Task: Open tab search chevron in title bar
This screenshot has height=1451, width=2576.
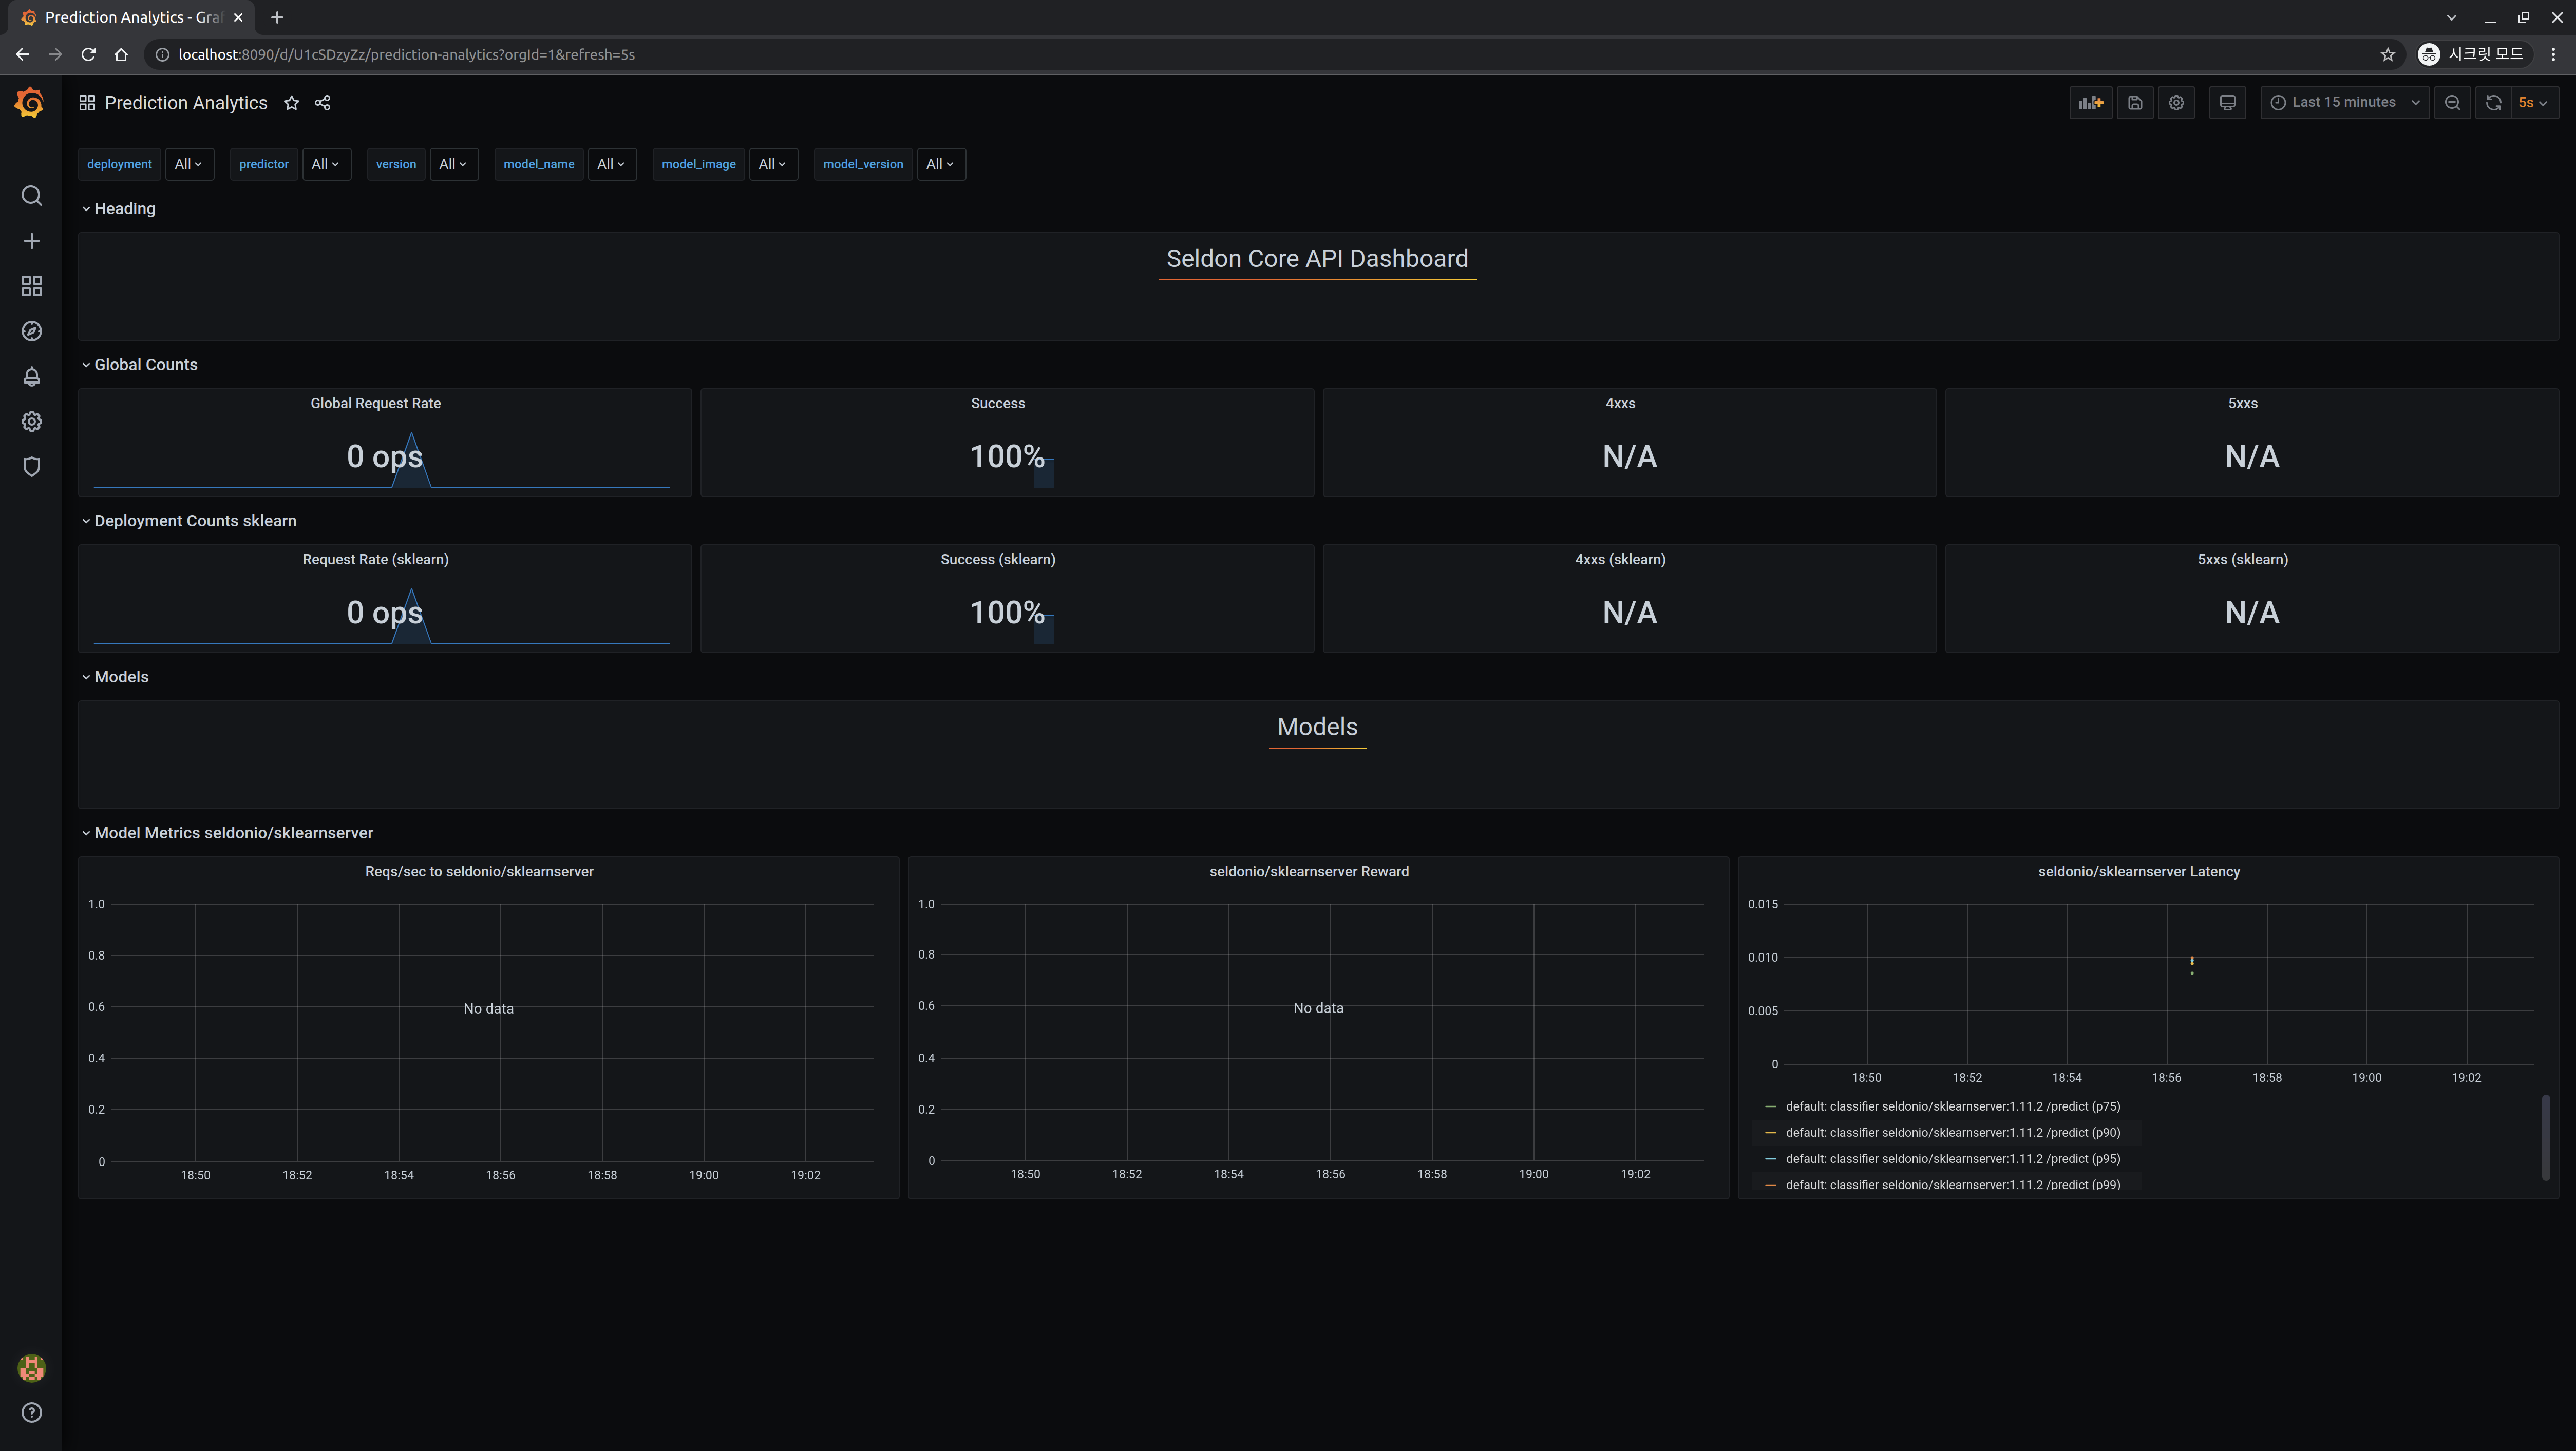Action: [2451, 17]
